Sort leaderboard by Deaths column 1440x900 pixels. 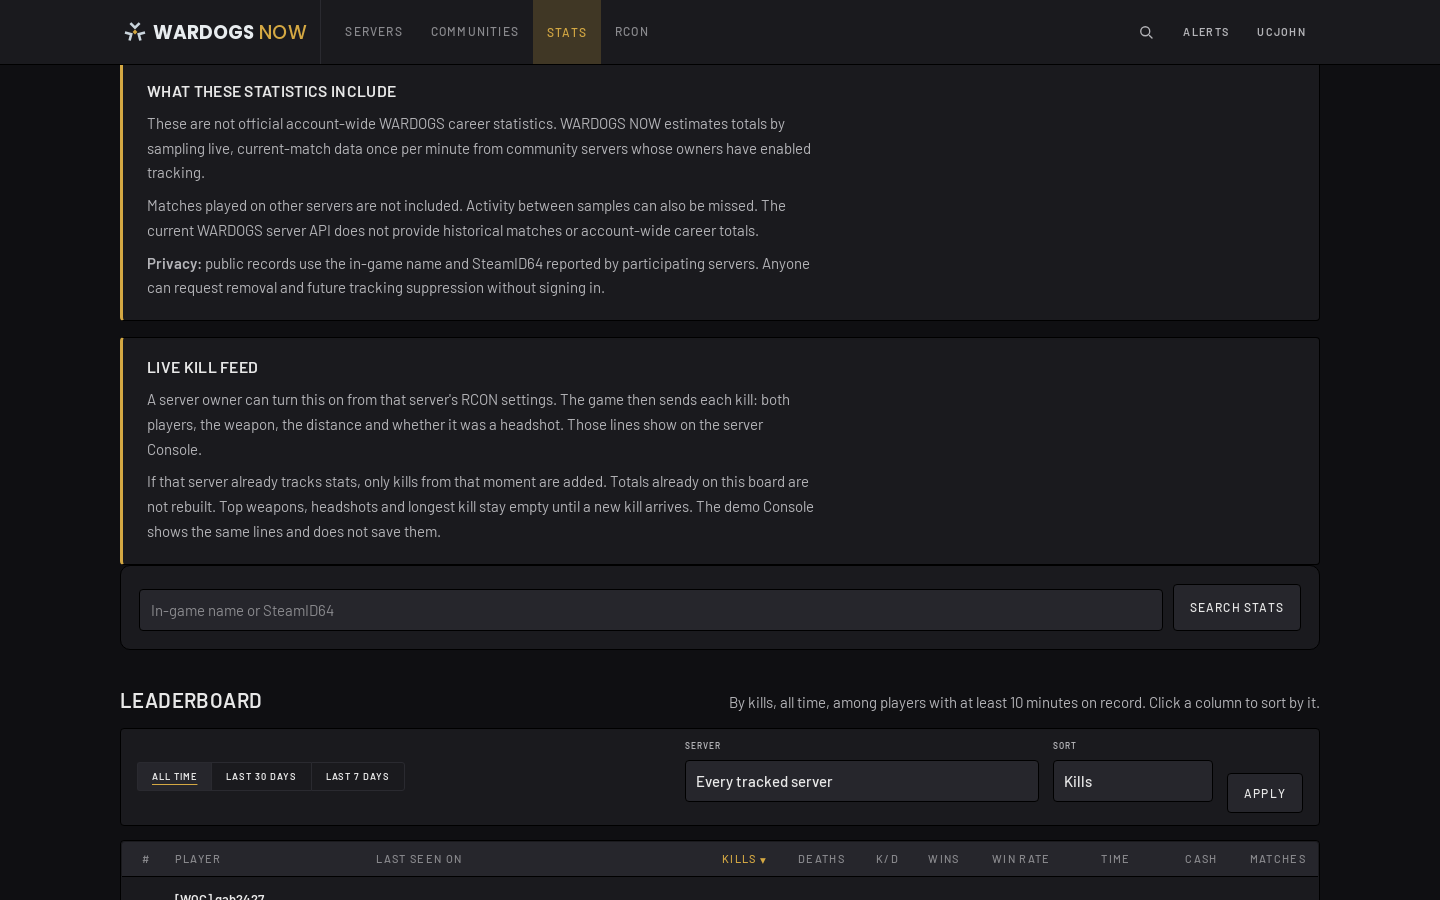[821, 859]
